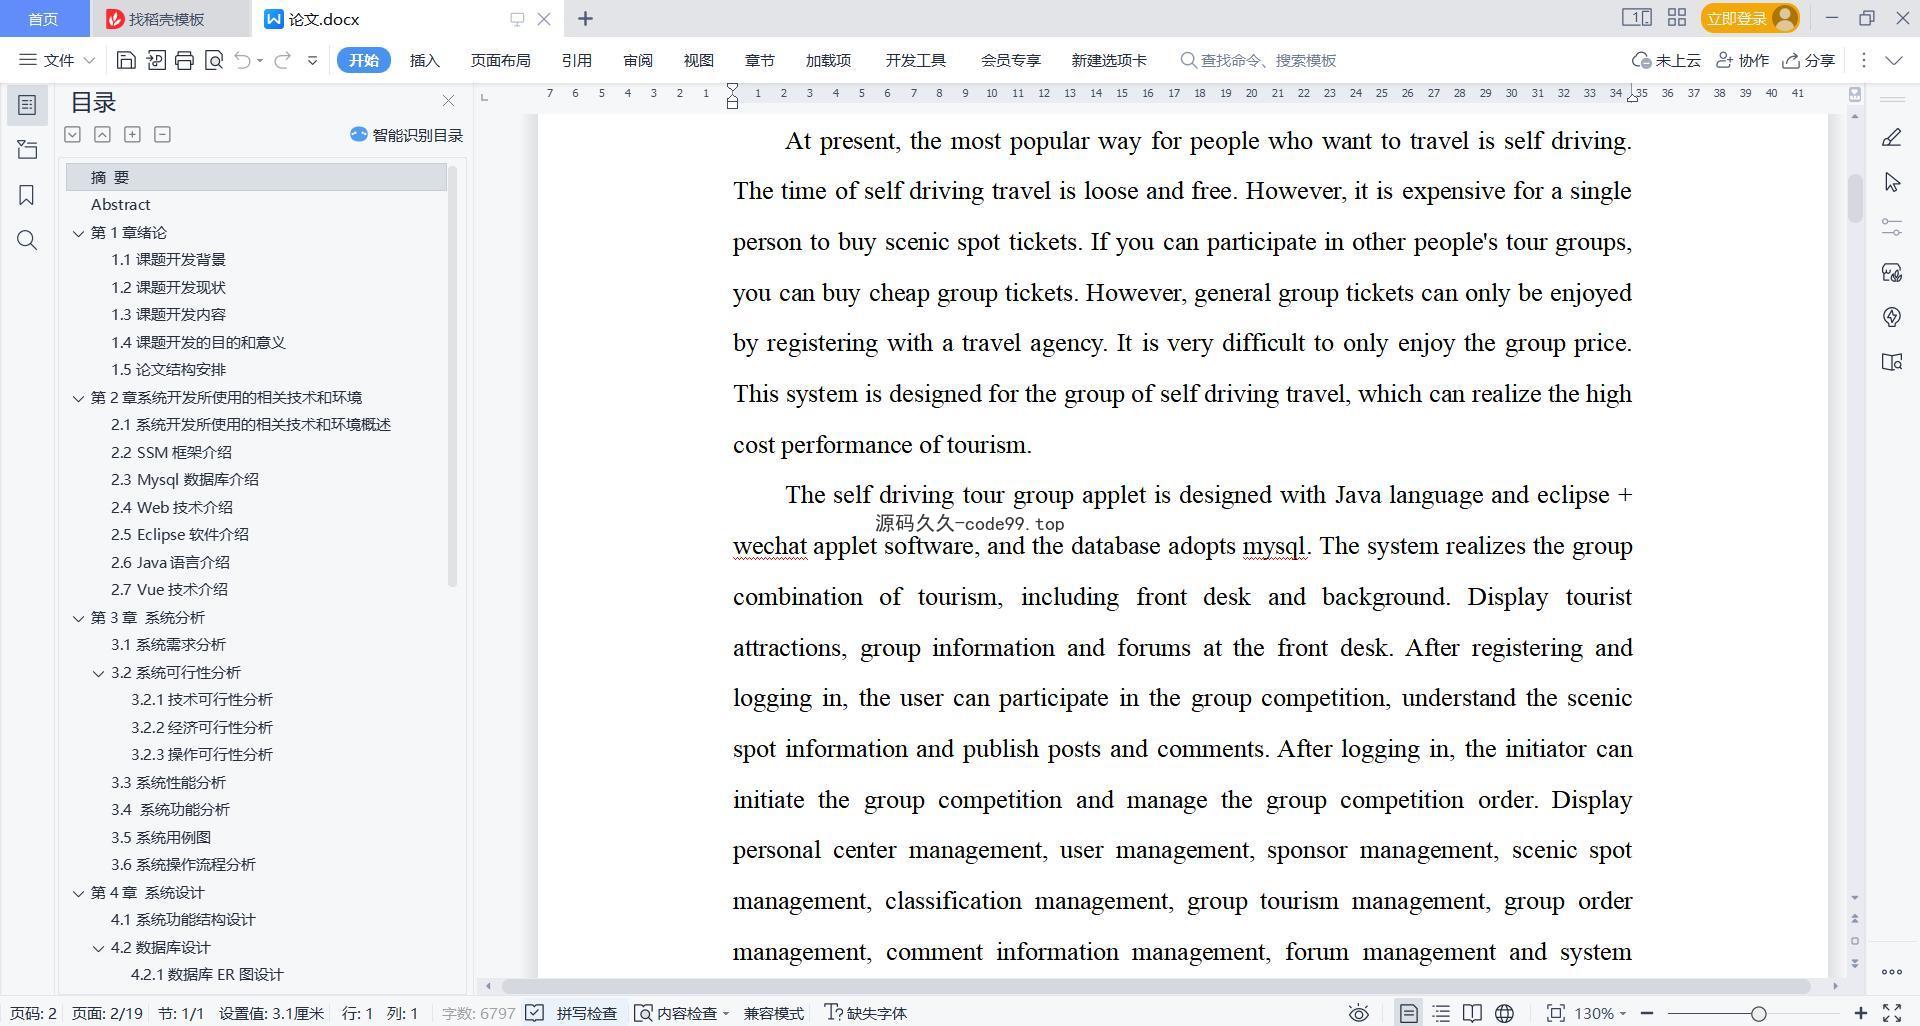Click the add heading plus icon

click(132, 134)
